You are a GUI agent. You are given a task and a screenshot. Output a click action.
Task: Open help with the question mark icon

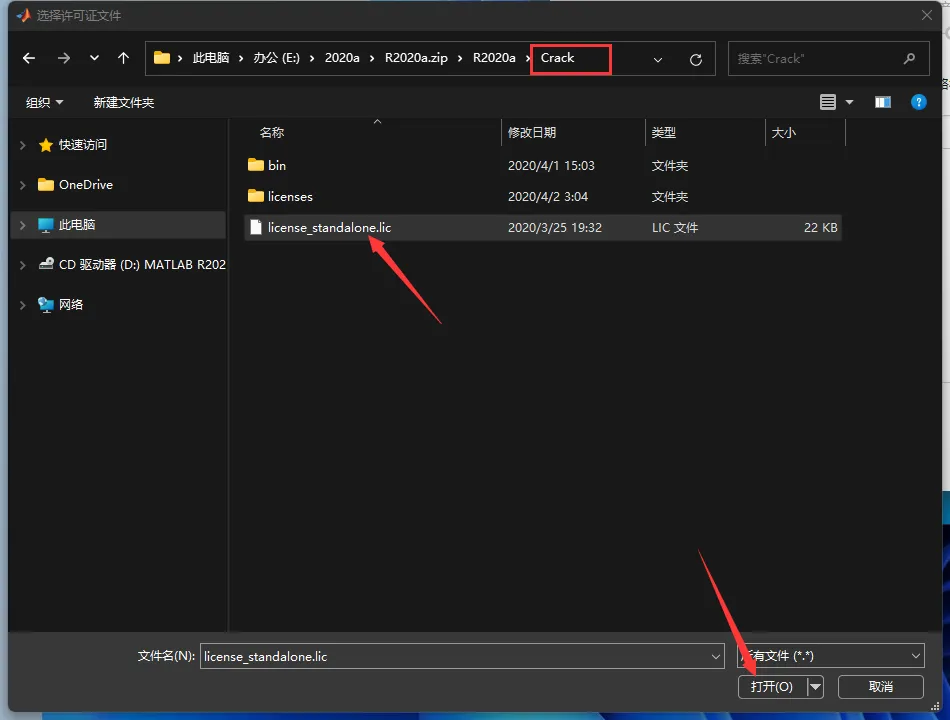(918, 102)
